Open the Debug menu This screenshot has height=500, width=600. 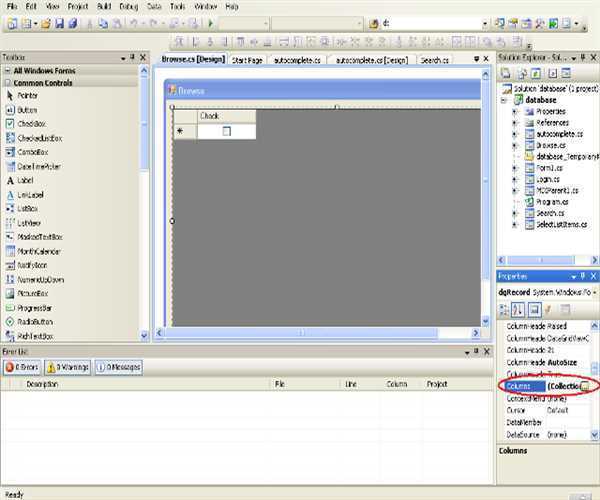[x=127, y=6]
